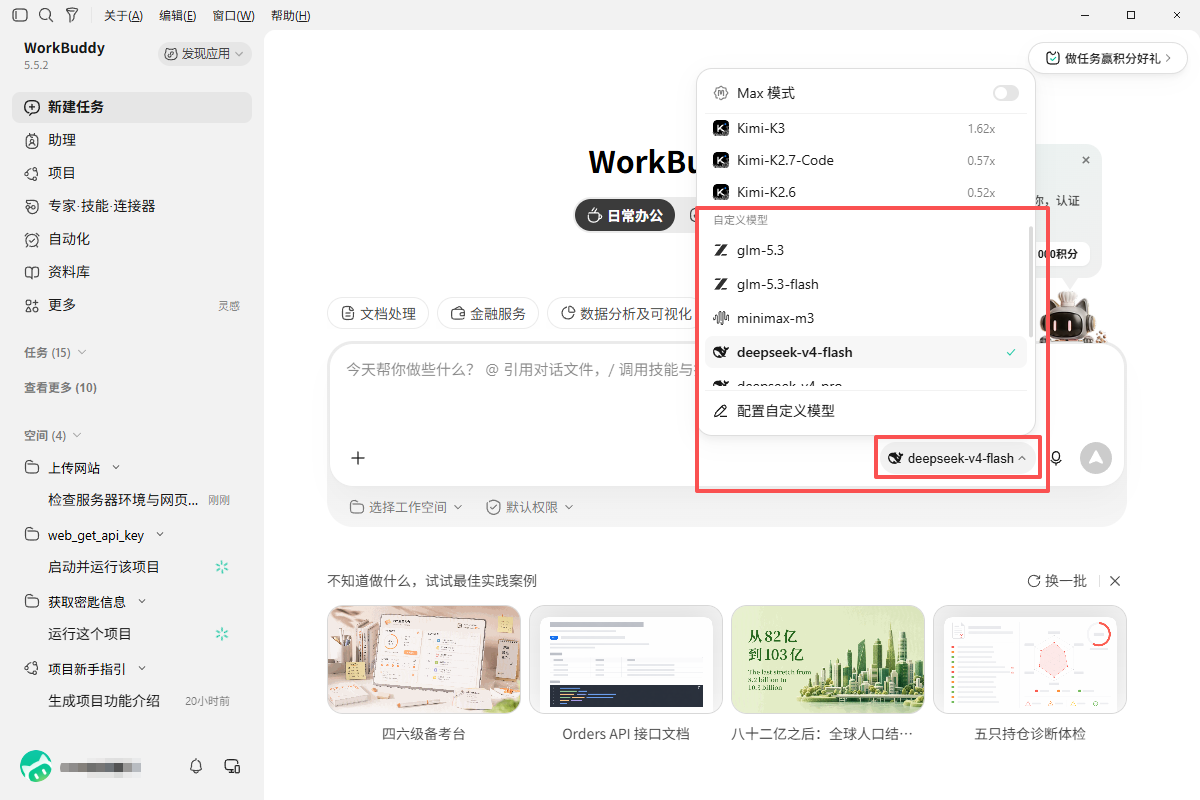This screenshot has width=1200, height=800.
Task: Open the 编辑(E) menu
Action: (178, 16)
